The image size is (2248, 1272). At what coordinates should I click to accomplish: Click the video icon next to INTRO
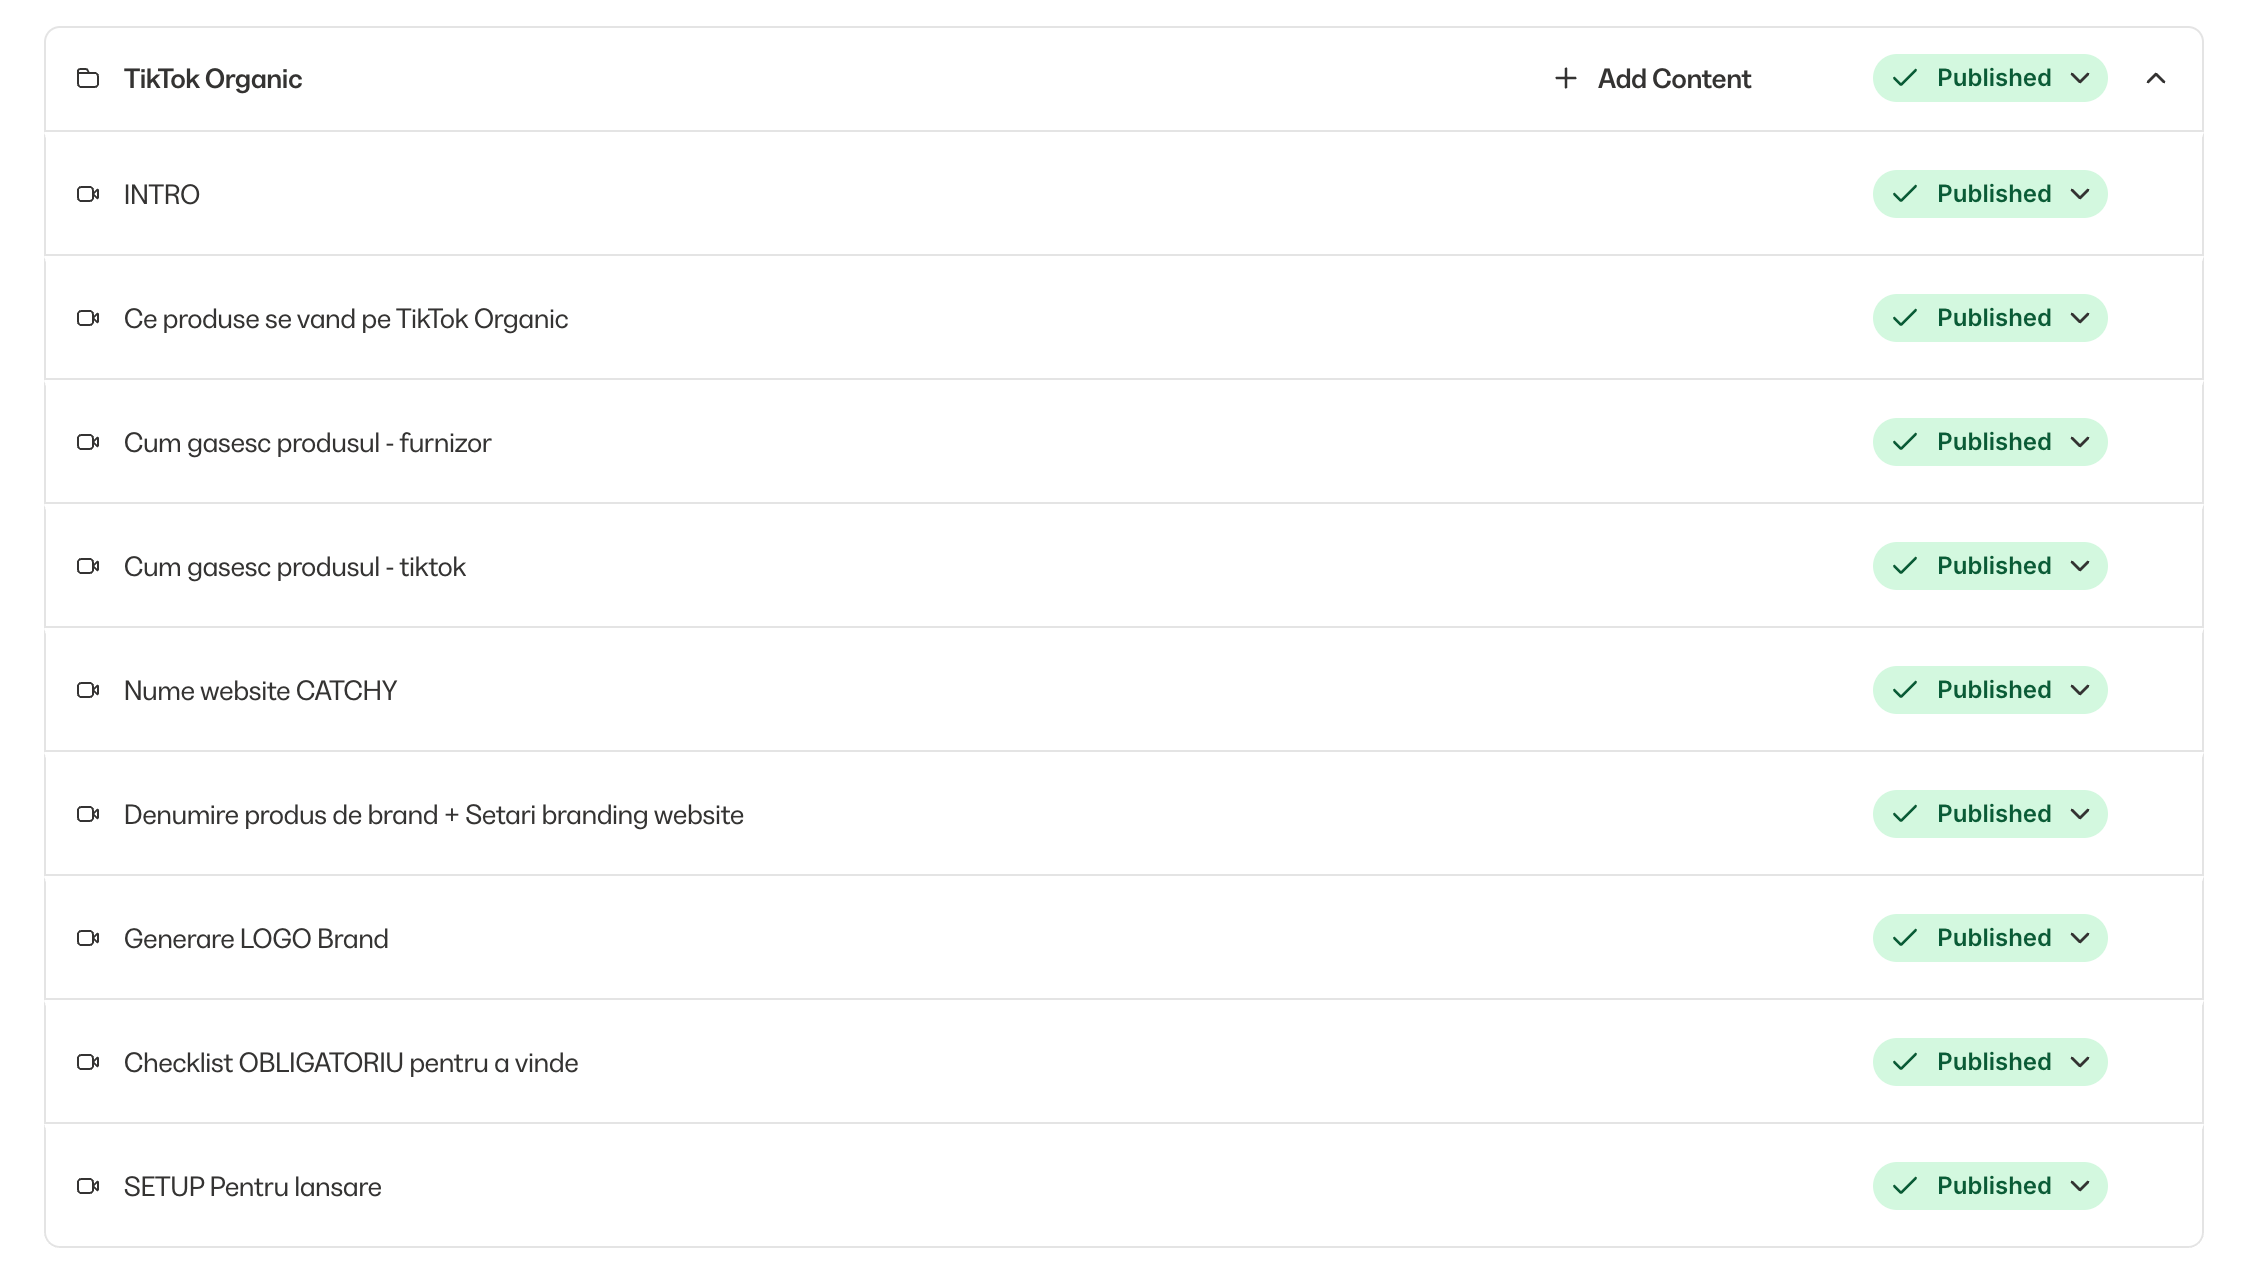pyautogui.click(x=88, y=194)
